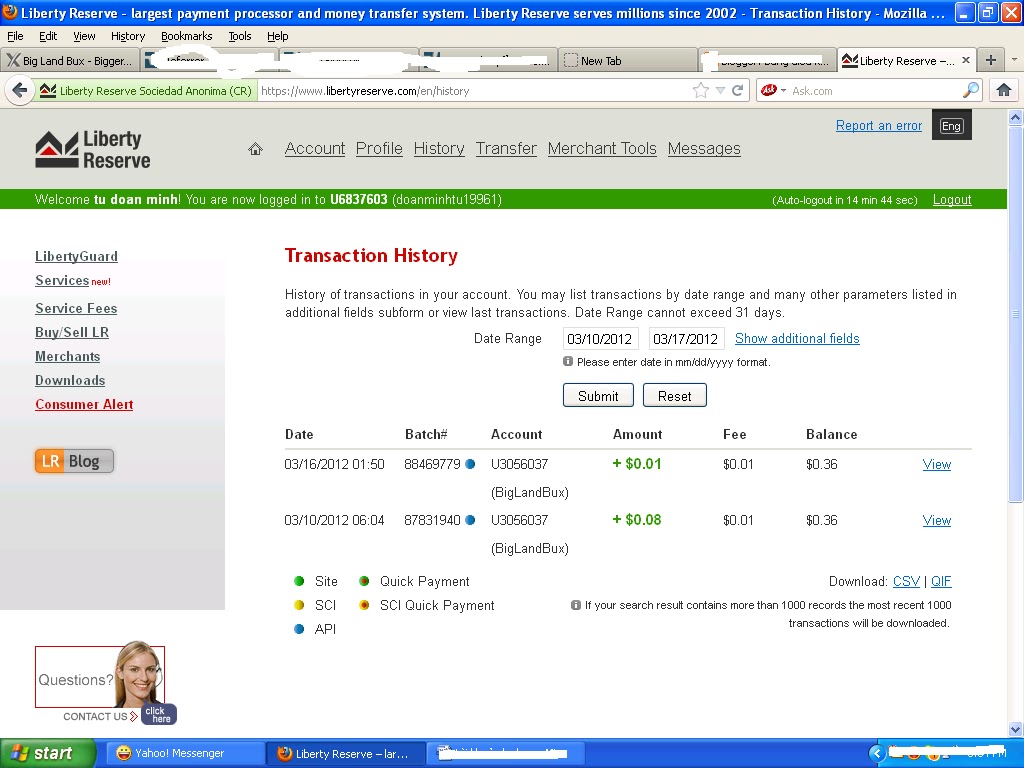Switch to Big Land Bux tab
This screenshot has width=1024, height=768.
(x=70, y=60)
